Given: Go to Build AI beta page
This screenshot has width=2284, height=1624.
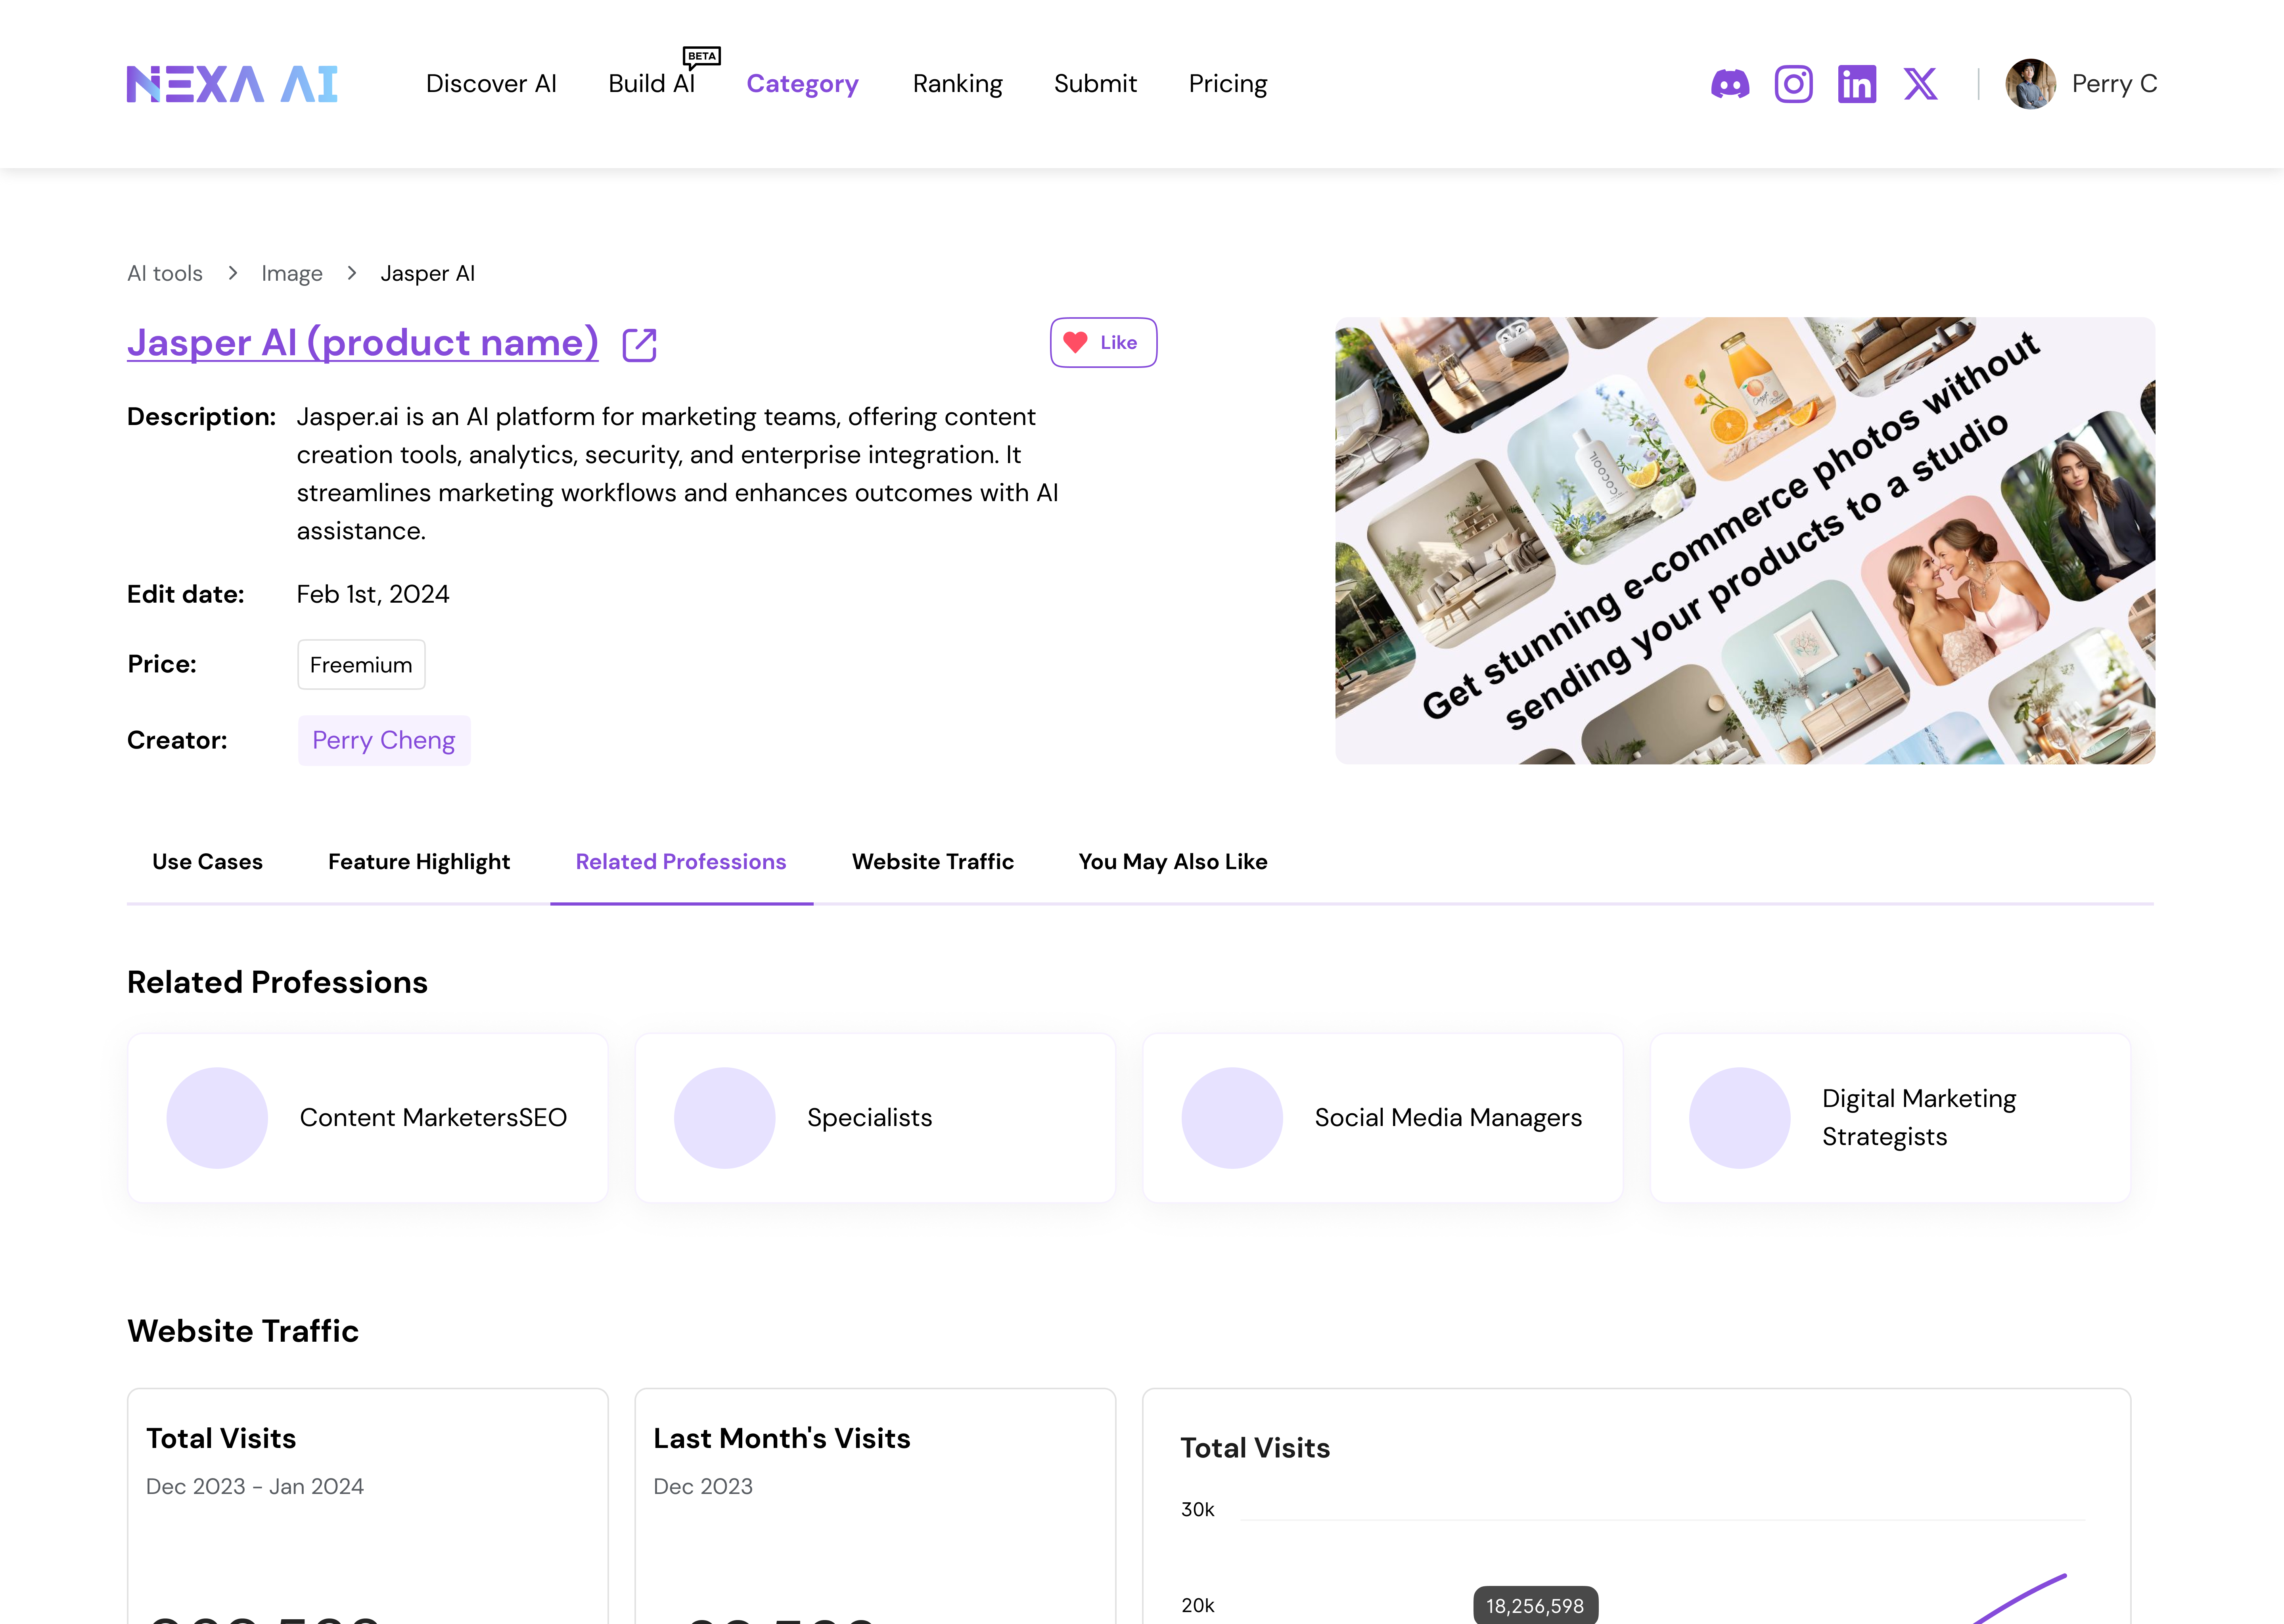Looking at the screenshot, I should coord(651,84).
